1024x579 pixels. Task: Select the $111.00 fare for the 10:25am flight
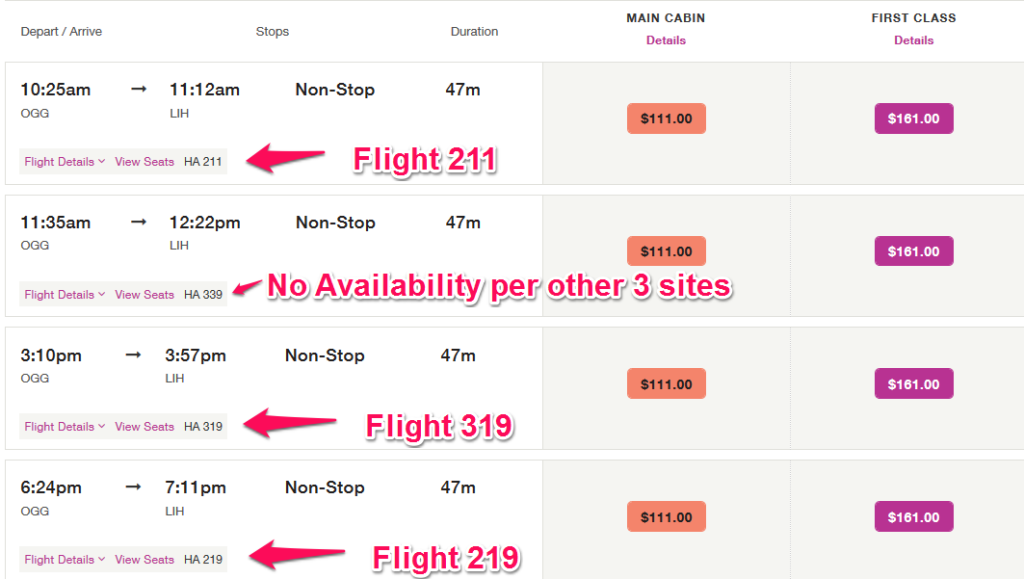tap(666, 117)
